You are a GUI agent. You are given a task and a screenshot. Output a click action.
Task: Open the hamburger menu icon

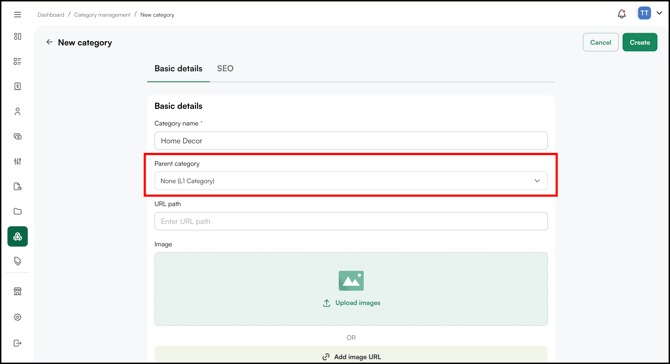tap(18, 15)
